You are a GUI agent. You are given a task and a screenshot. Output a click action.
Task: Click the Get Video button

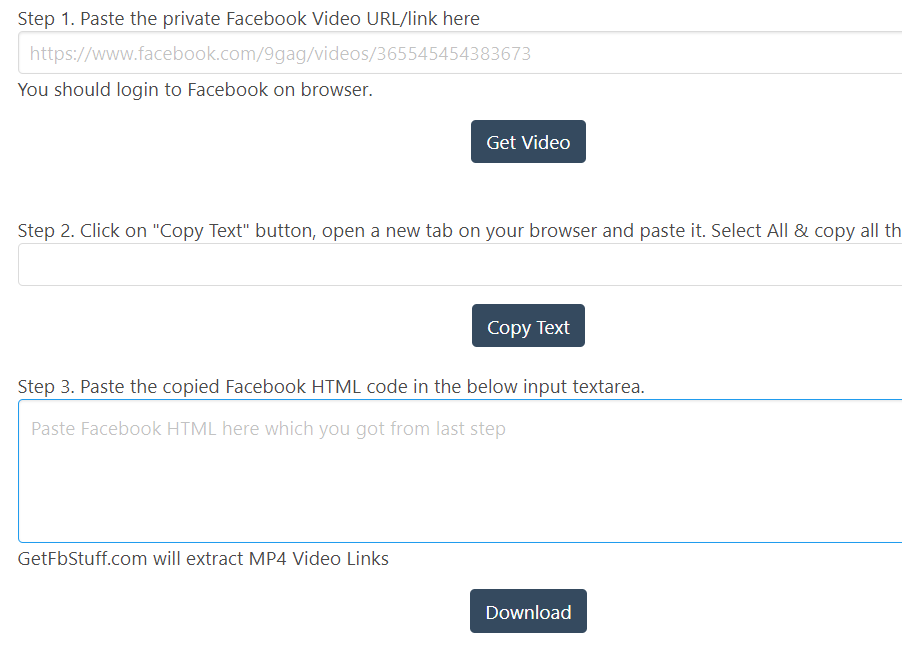[x=528, y=142]
